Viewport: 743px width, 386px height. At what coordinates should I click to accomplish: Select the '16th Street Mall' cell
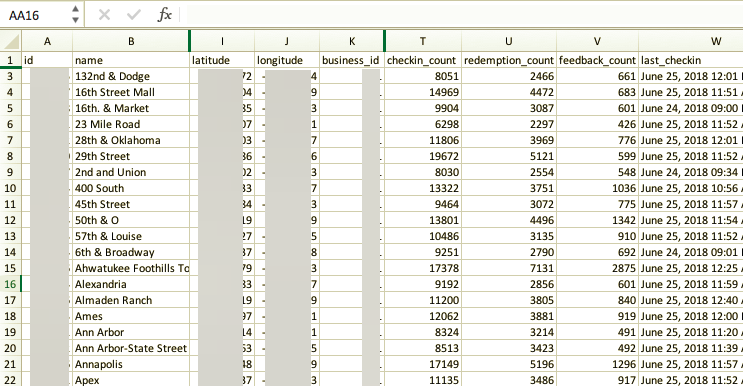(x=131, y=92)
